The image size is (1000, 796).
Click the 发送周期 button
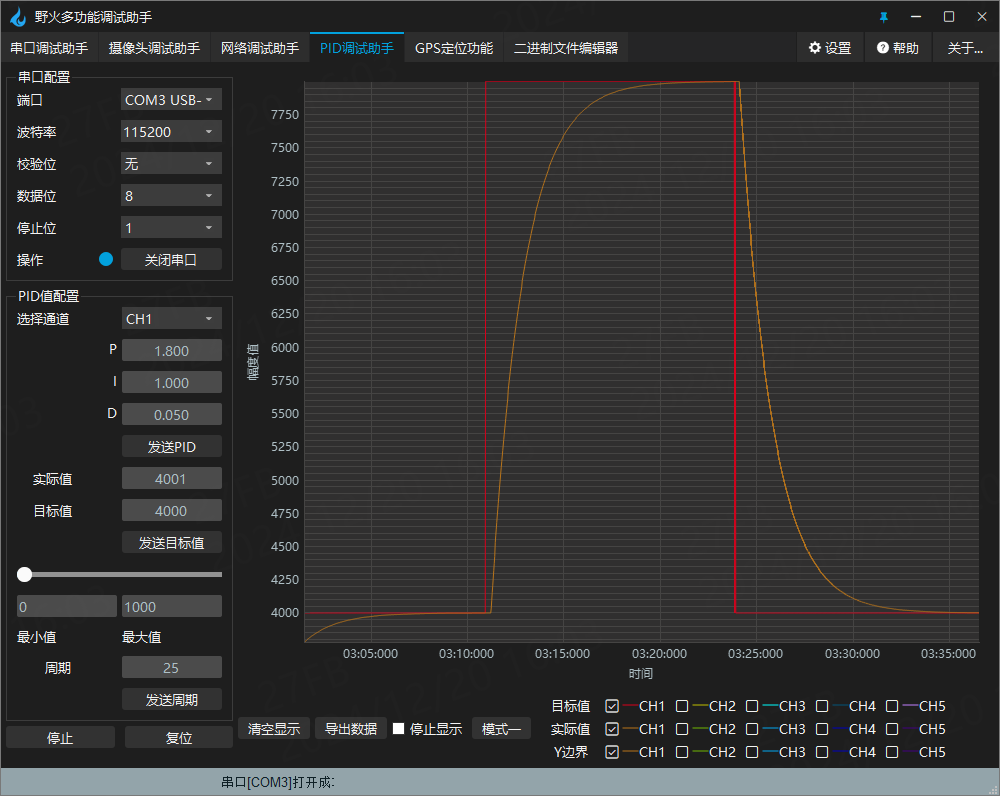172,699
